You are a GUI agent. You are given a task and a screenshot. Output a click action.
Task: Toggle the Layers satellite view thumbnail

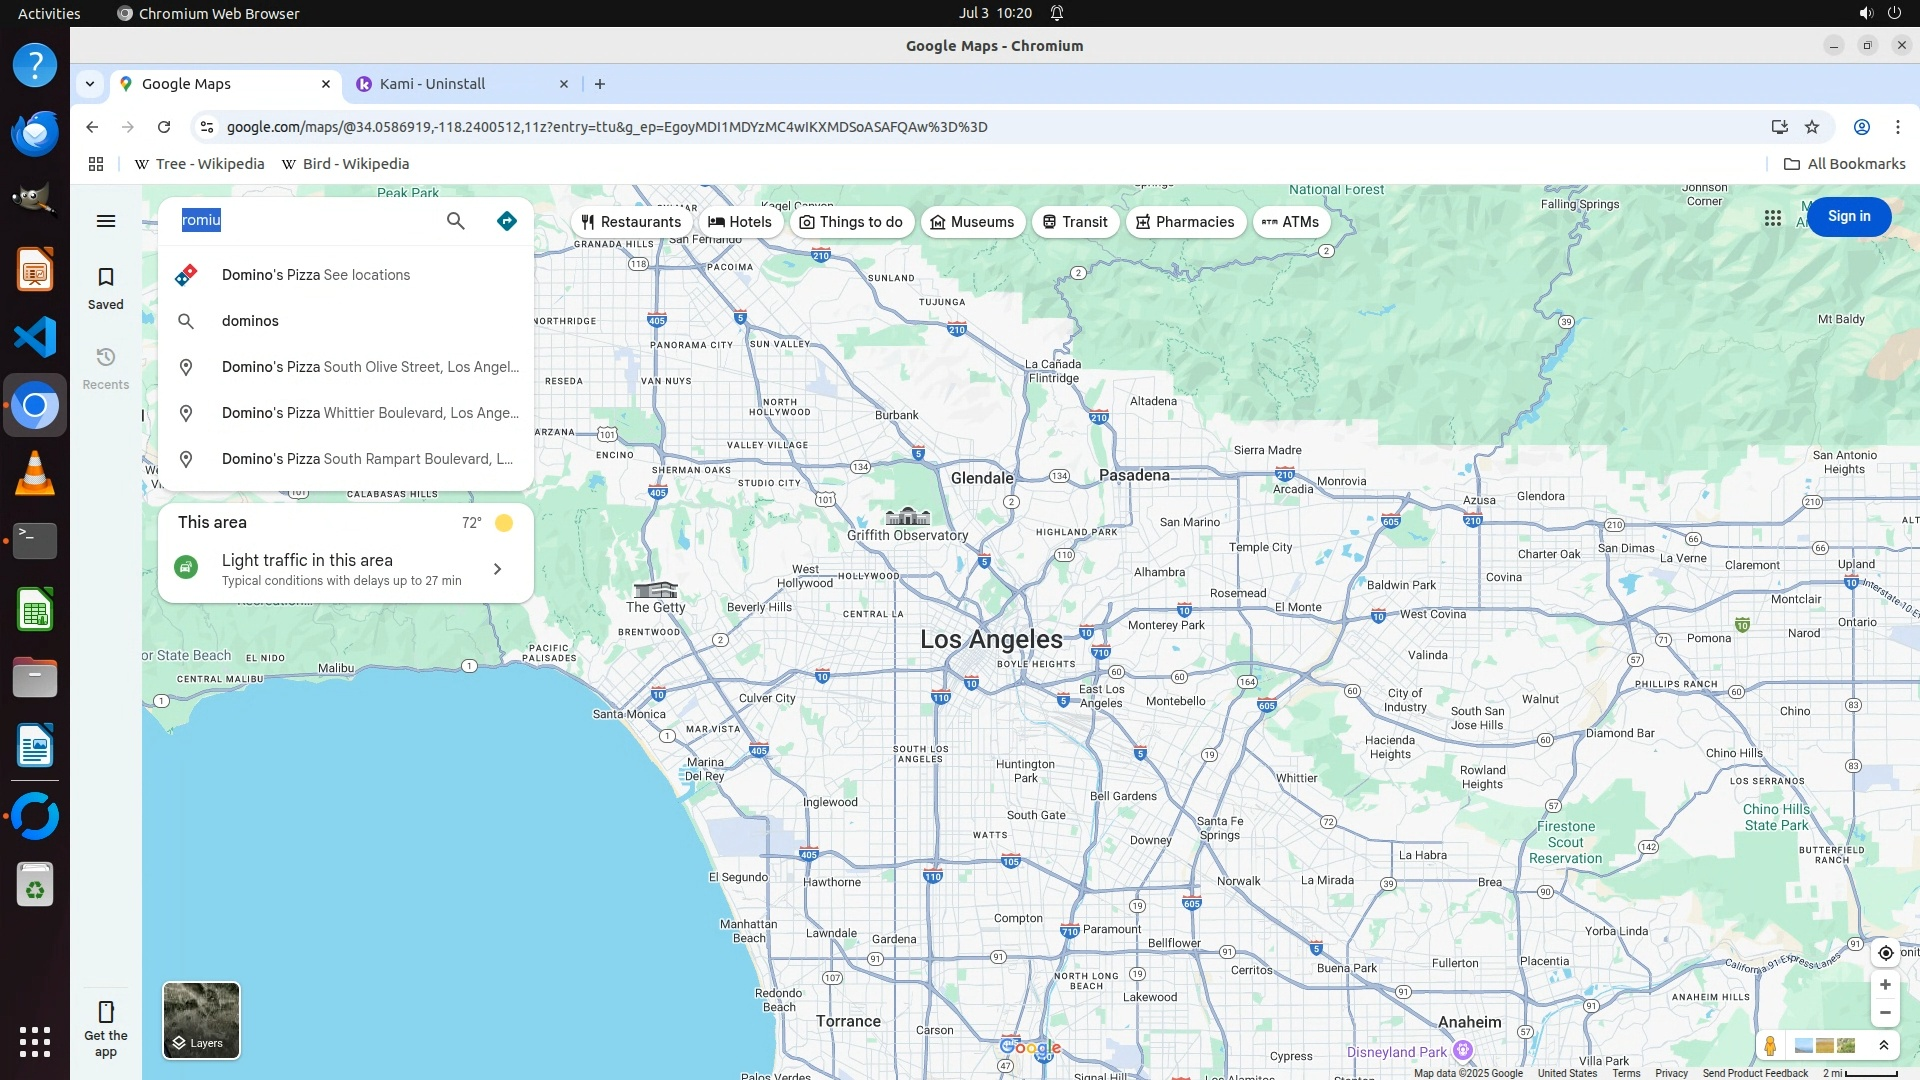coord(201,1020)
